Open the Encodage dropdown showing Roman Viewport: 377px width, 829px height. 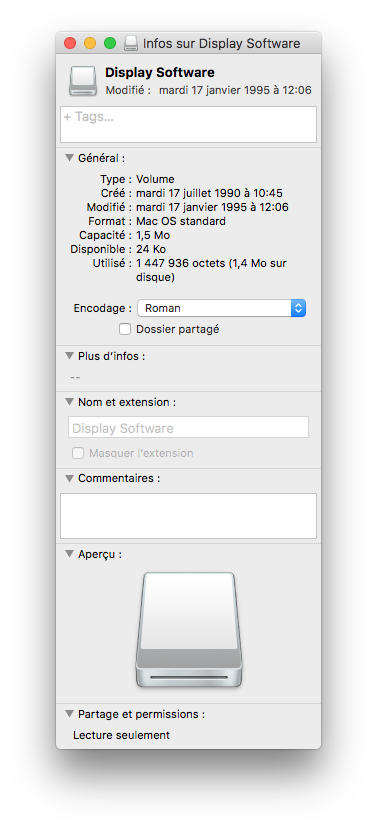222,308
